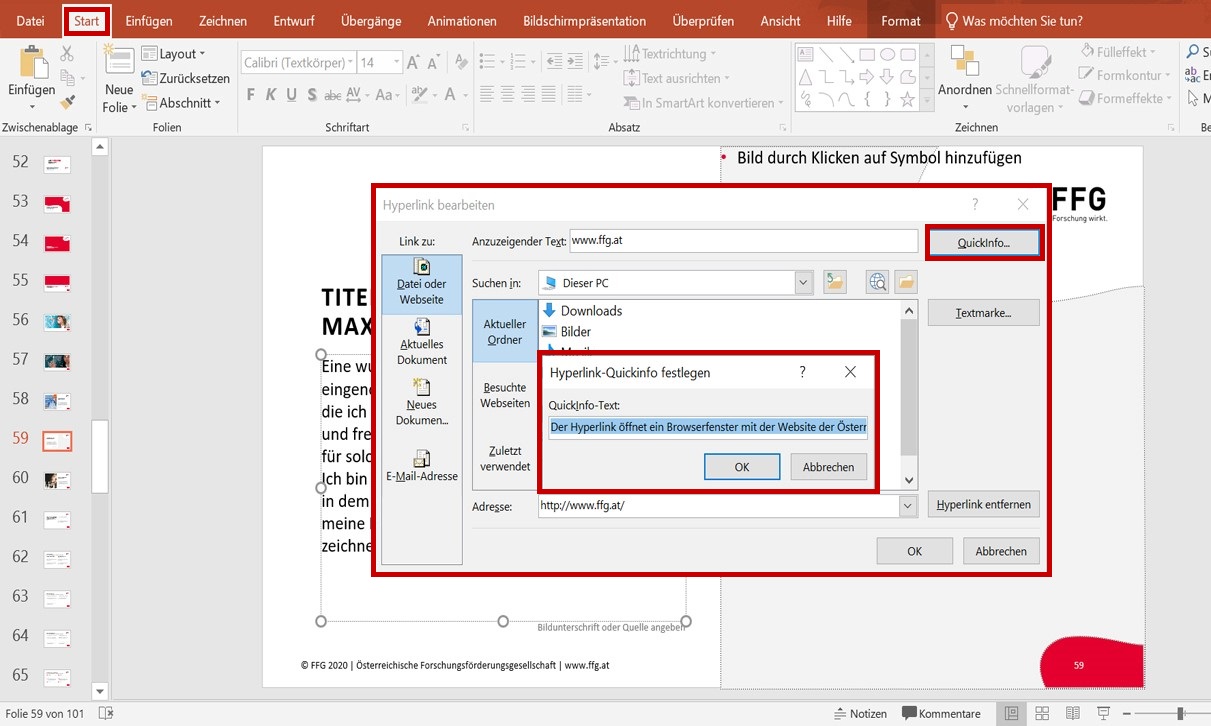Click the zoom out minus button
This screenshot has height=726, width=1211.
1129,713
